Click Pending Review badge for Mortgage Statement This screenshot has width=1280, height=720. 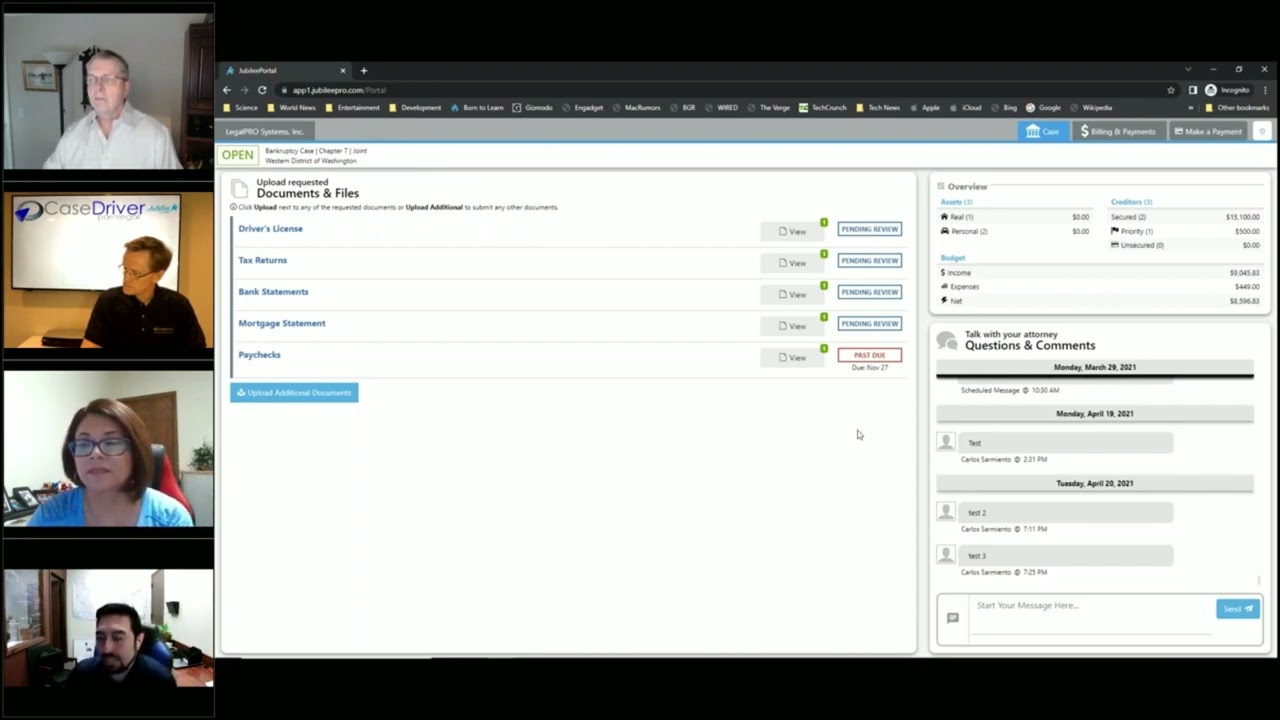tap(869, 324)
